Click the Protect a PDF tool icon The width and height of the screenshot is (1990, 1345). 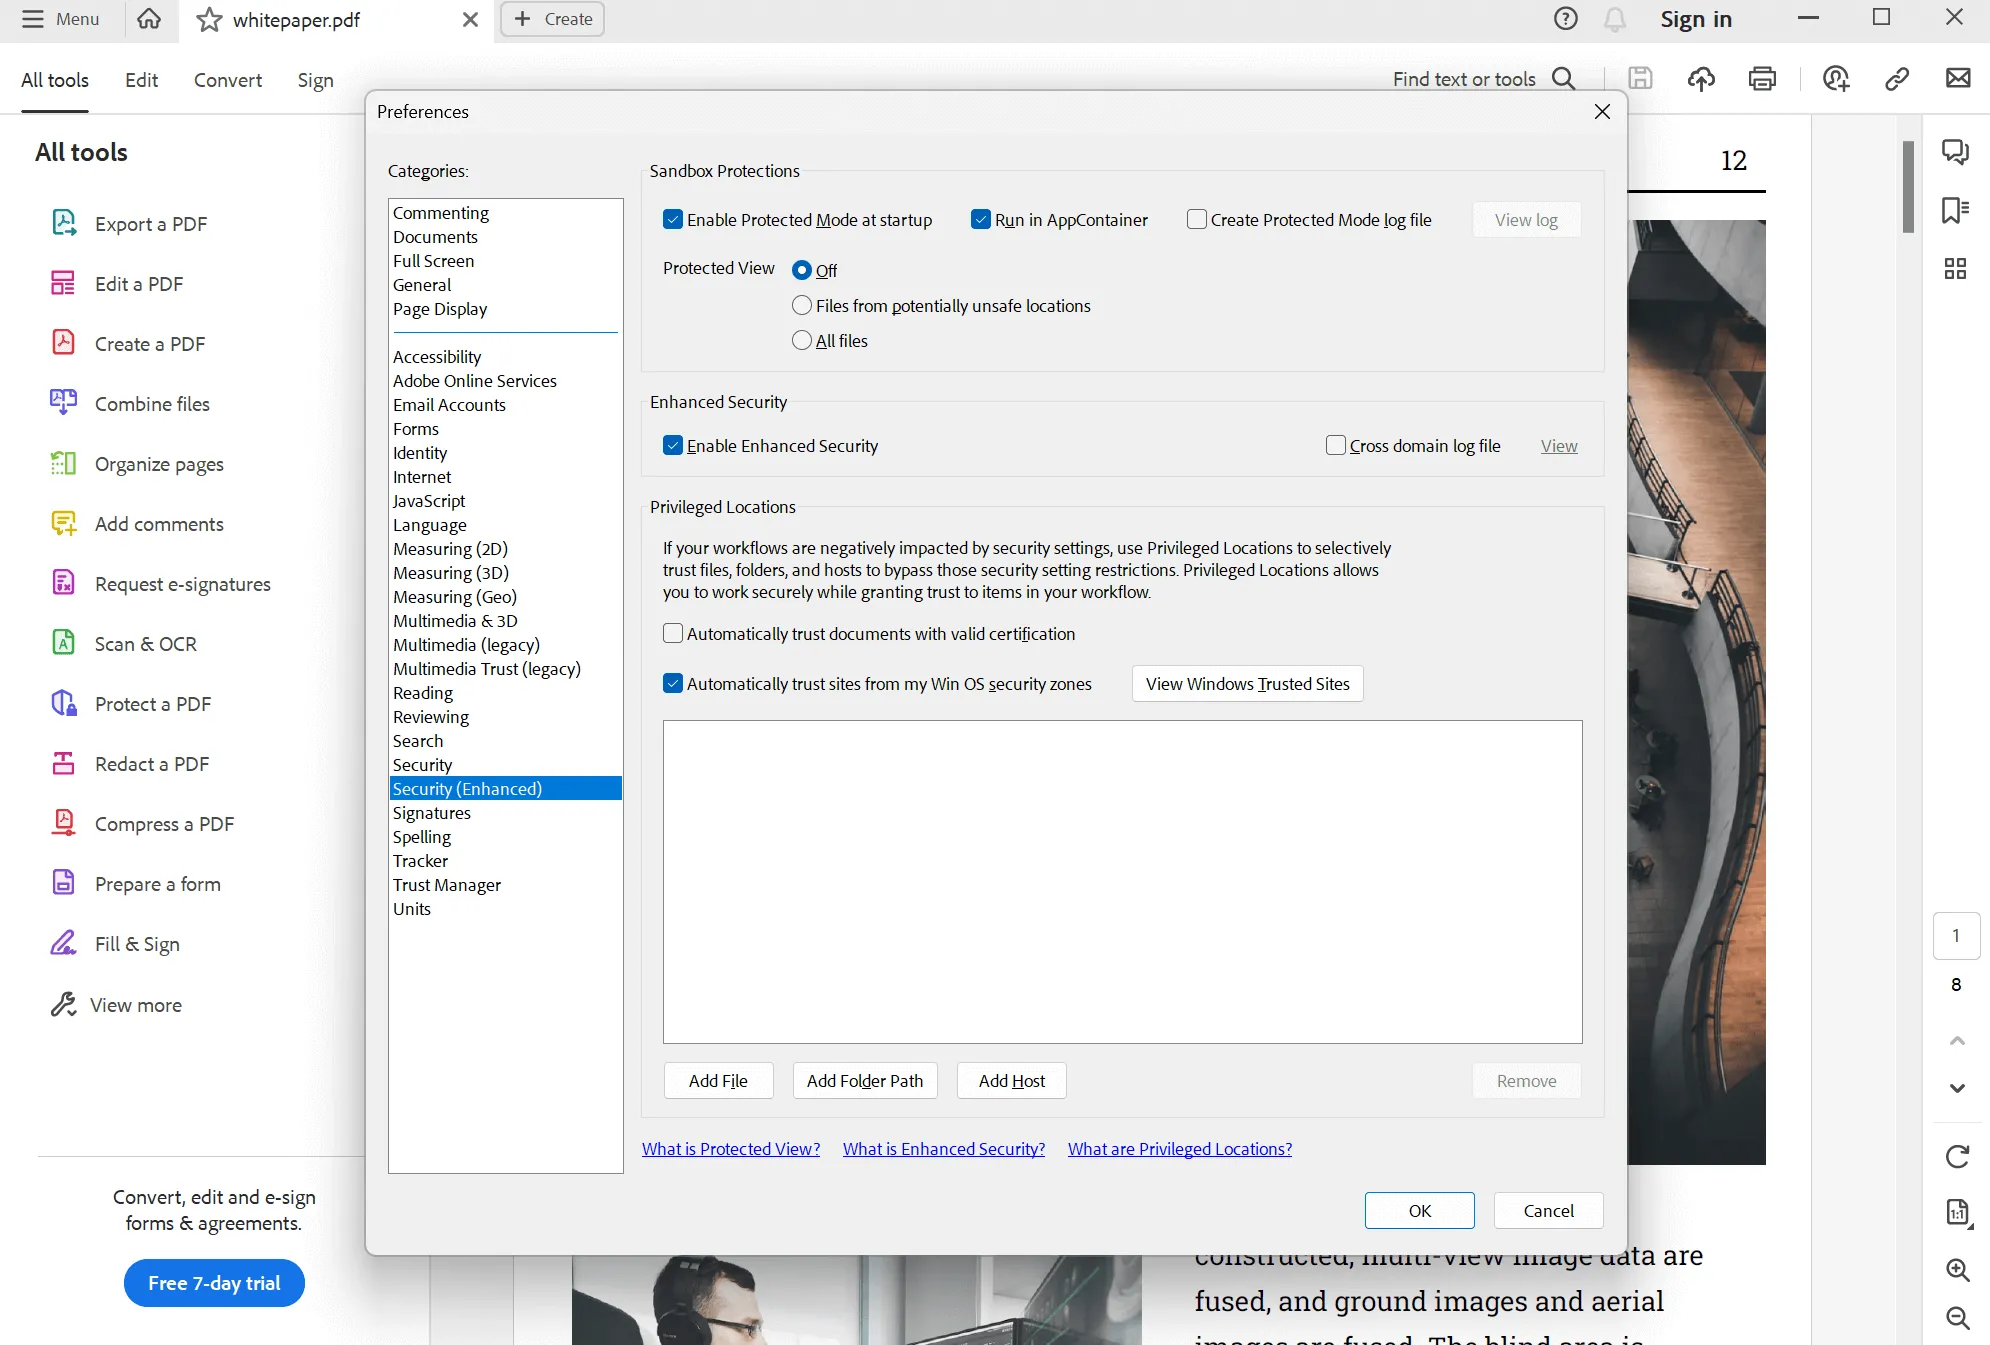[62, 703]
